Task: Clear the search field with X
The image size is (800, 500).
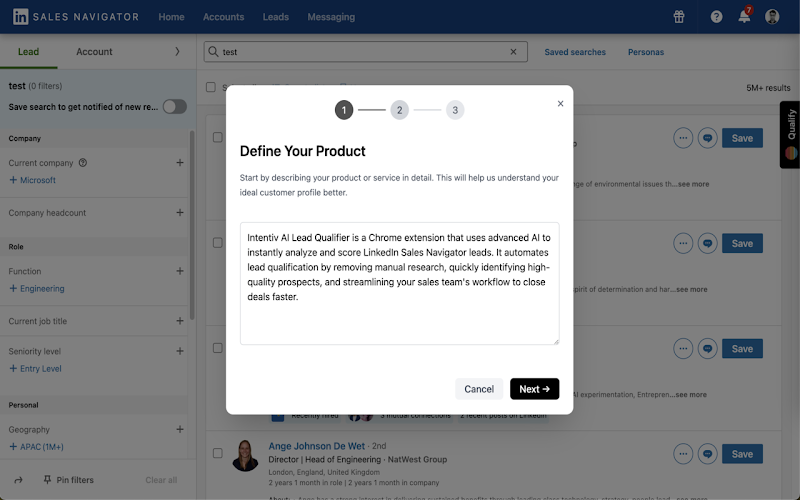Action: [513, 52]
